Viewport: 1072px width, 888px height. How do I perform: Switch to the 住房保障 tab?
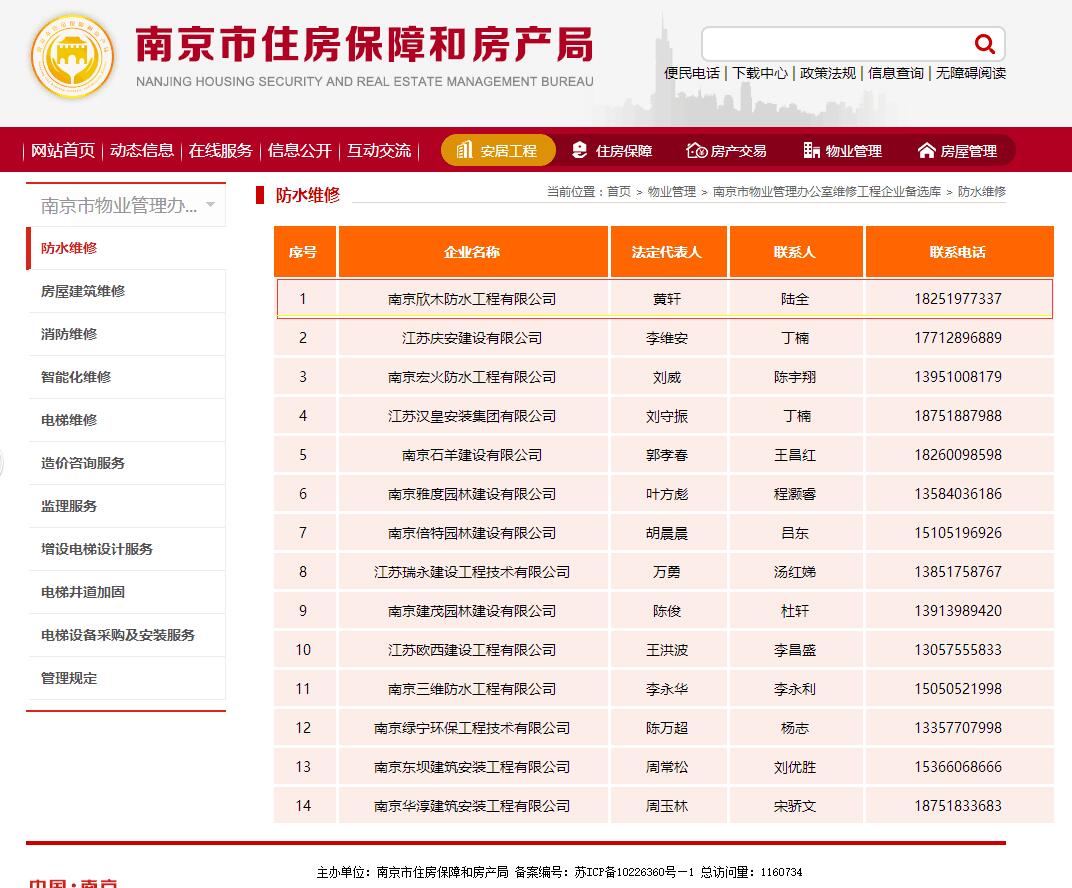pyautogui.click(x=612, y=150)
